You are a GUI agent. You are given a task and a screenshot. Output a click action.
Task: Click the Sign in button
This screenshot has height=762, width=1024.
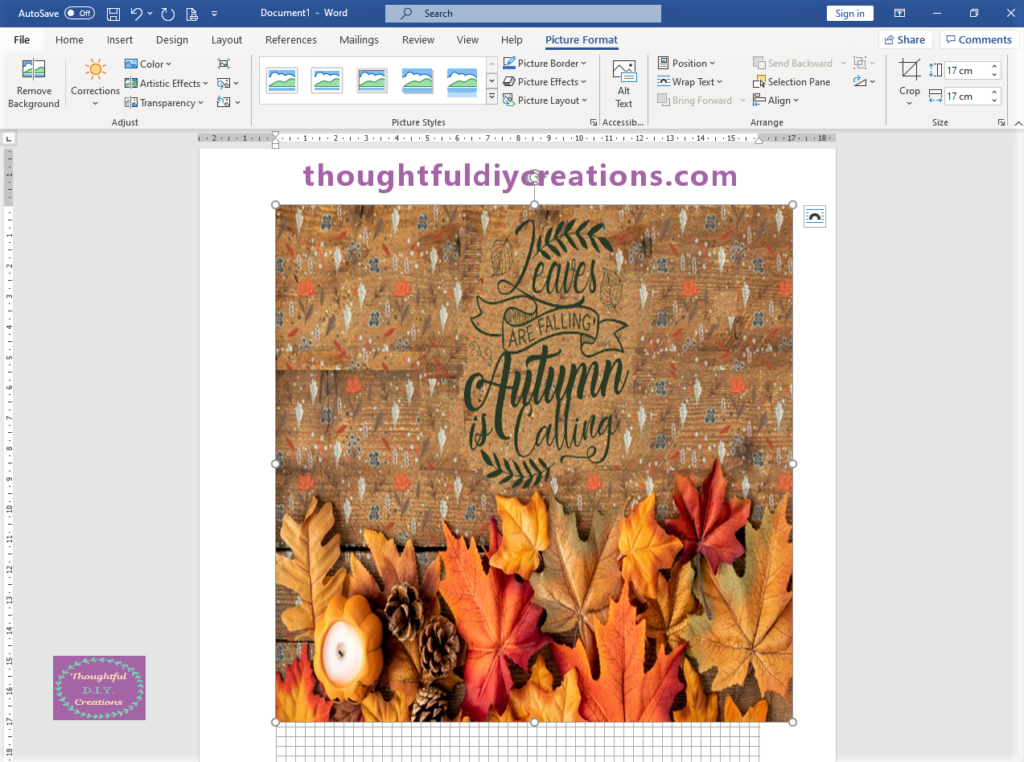coord(850,13)
